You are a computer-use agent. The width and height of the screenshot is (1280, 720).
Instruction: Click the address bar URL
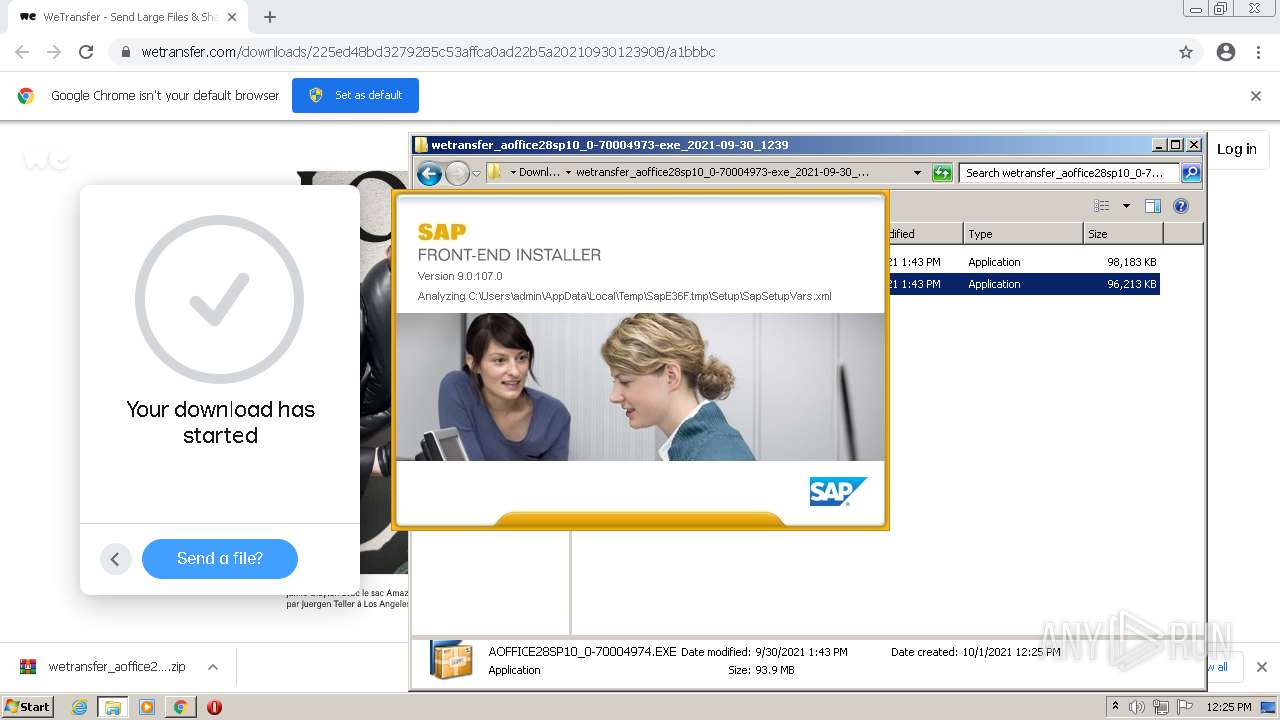[428, 52]
